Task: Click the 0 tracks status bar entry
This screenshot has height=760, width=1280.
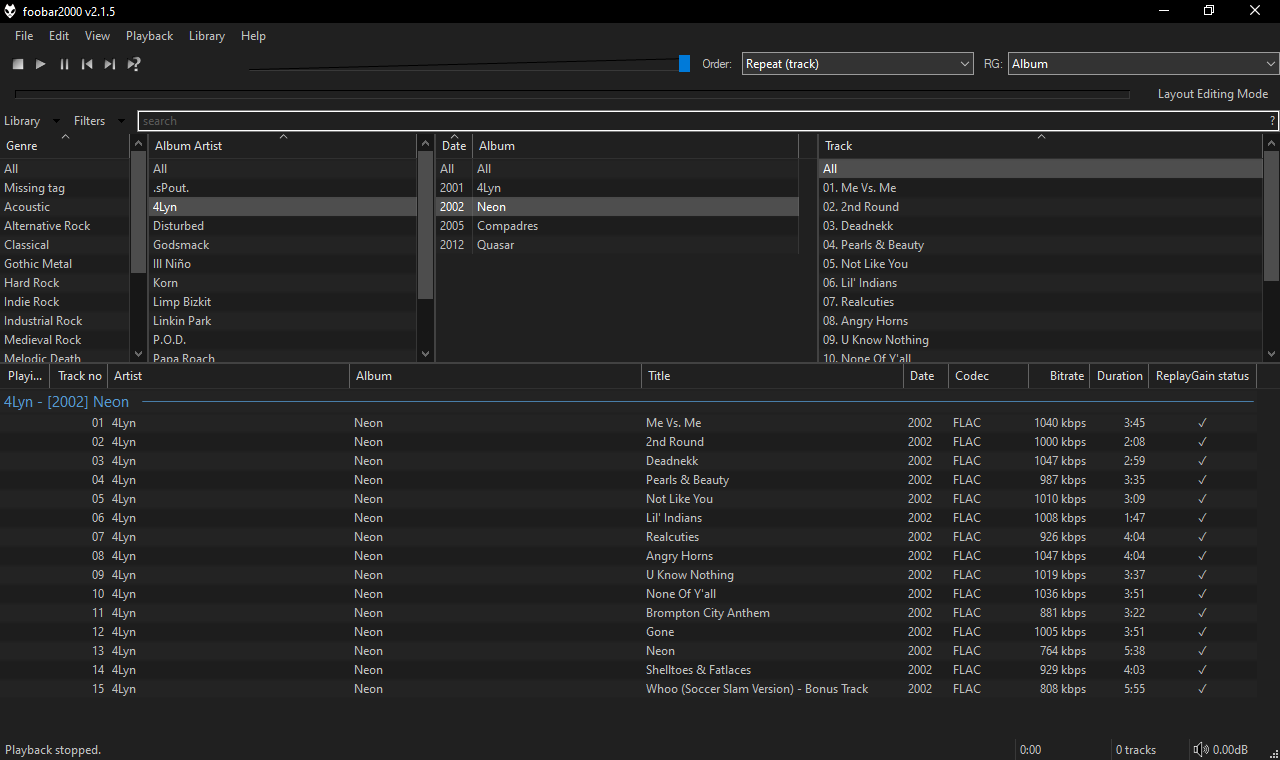Action: click(1136, 750)
